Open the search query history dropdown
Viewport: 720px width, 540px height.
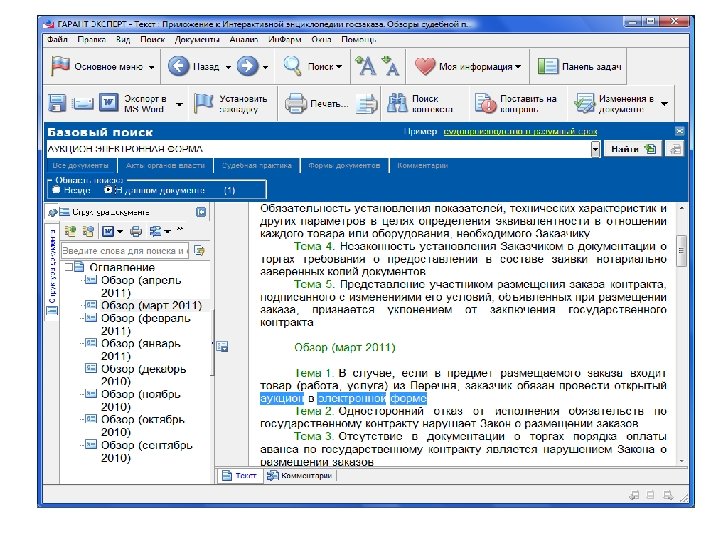(x=595, y=149)
